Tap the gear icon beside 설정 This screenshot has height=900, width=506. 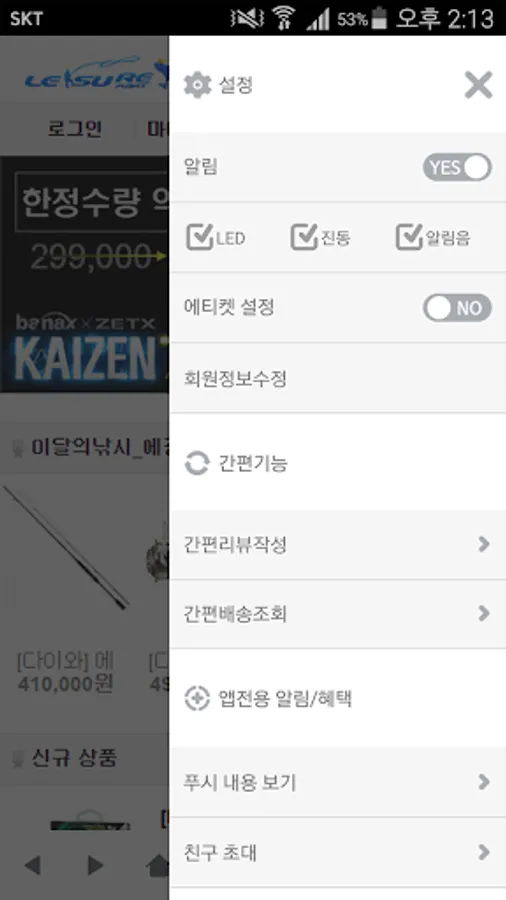(197, 85)
